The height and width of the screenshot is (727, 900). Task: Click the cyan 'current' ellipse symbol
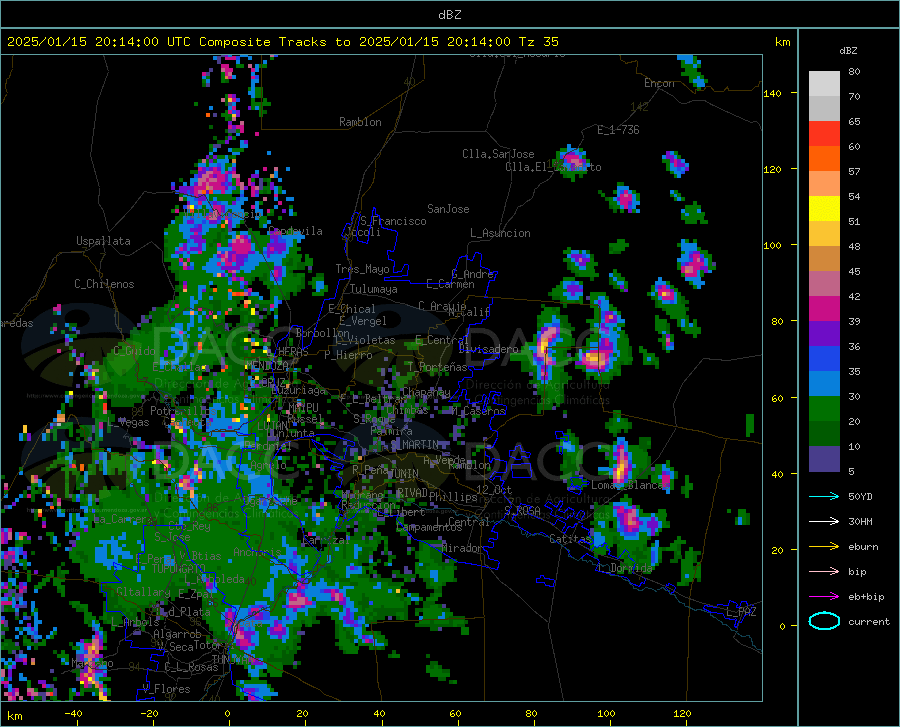824,621
